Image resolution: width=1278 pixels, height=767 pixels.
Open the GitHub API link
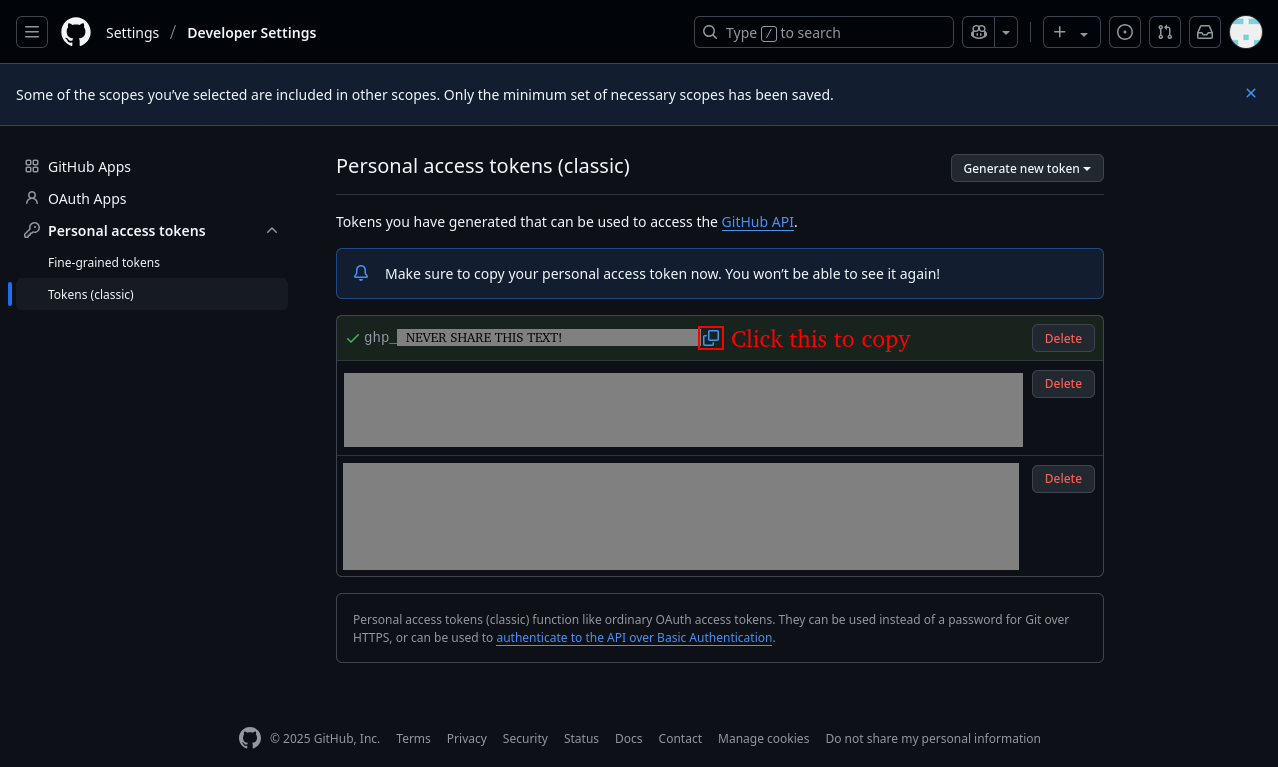coord(757,222)
